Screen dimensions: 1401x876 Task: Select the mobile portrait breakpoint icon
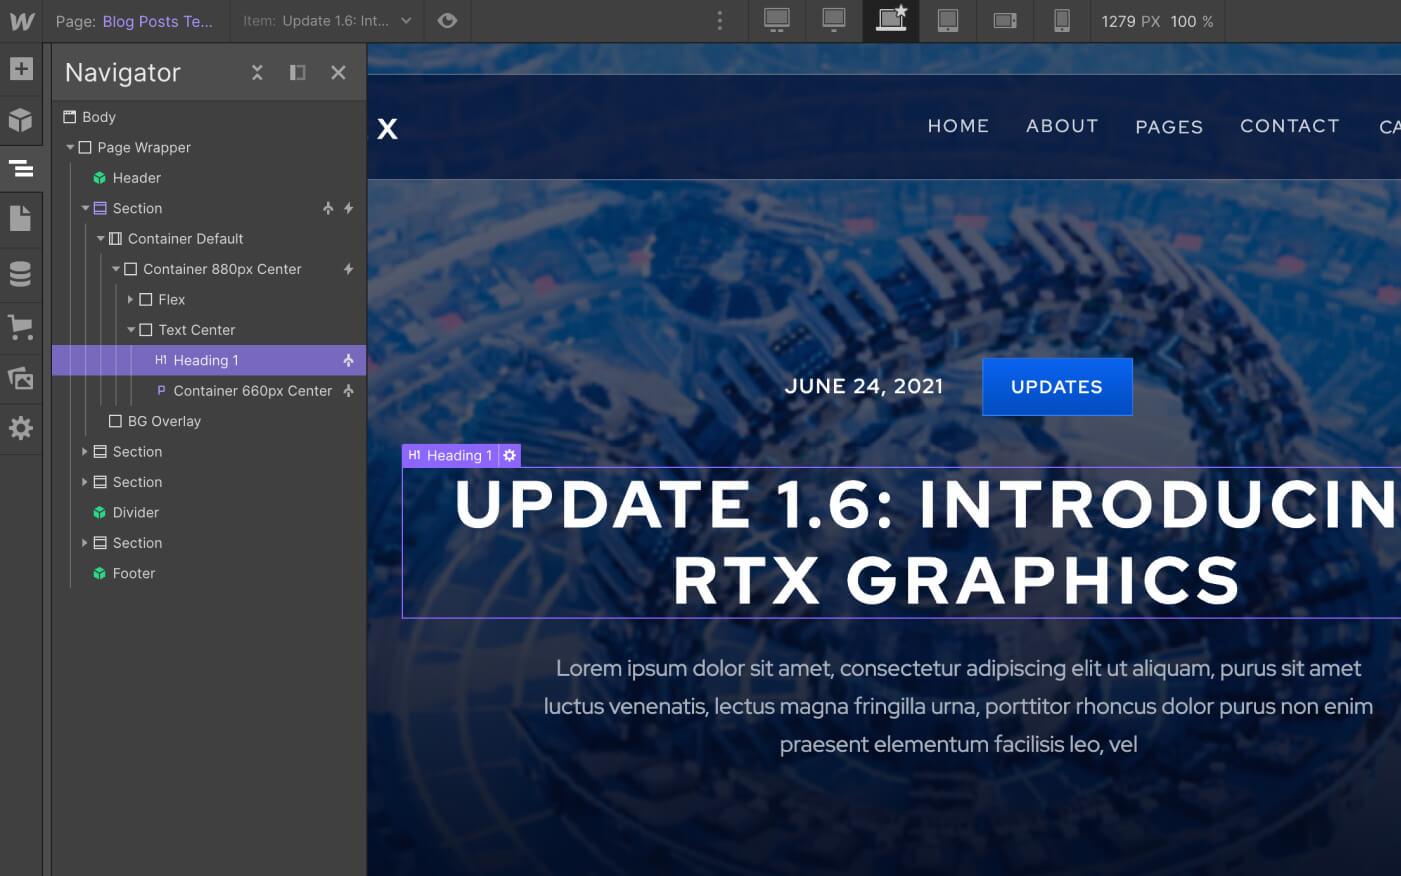(1062, 20)
